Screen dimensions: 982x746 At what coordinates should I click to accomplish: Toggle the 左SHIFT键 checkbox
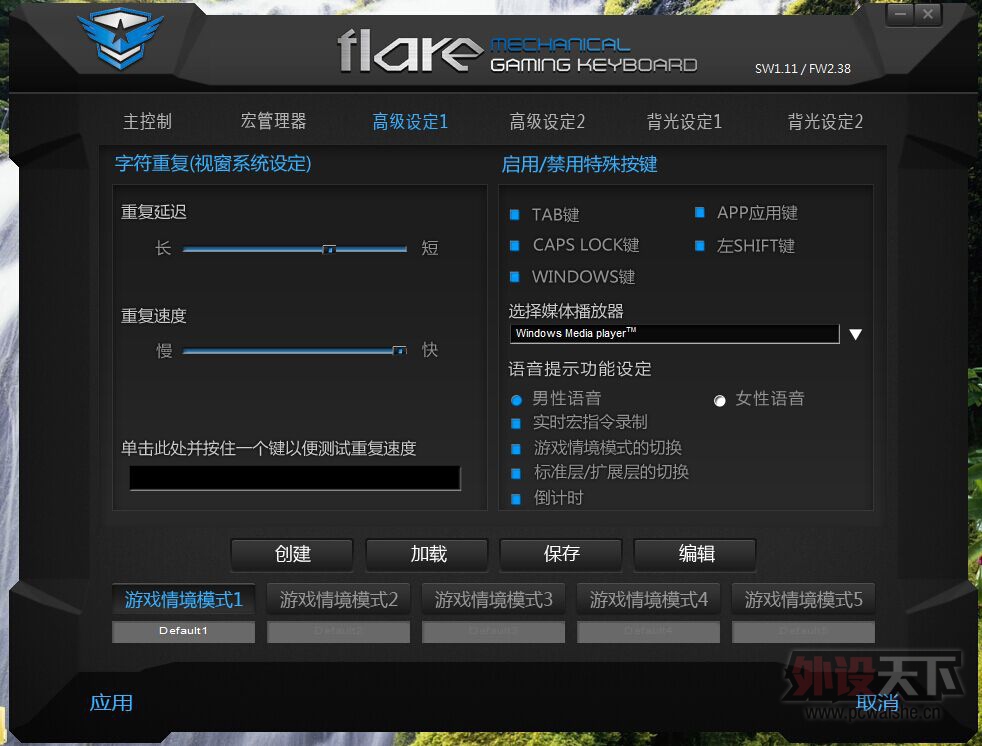tap(700, 243)
